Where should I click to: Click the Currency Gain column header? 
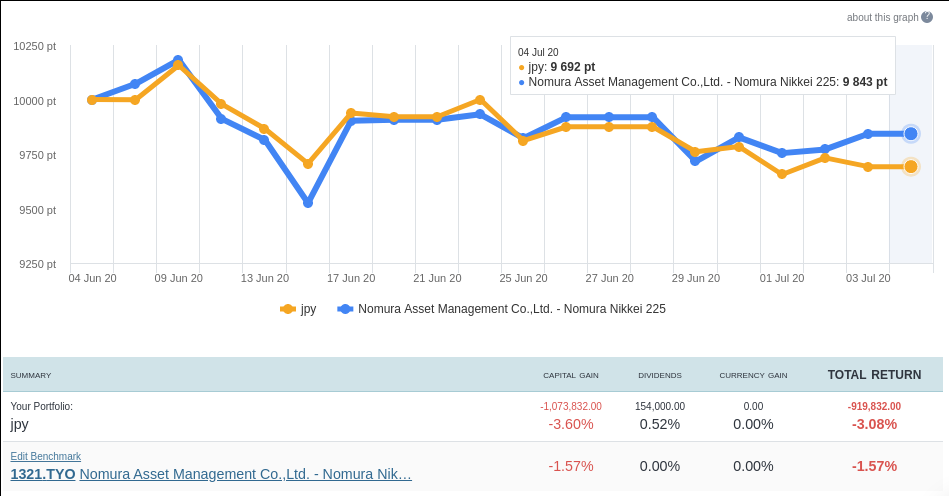[x=753, y=375]
